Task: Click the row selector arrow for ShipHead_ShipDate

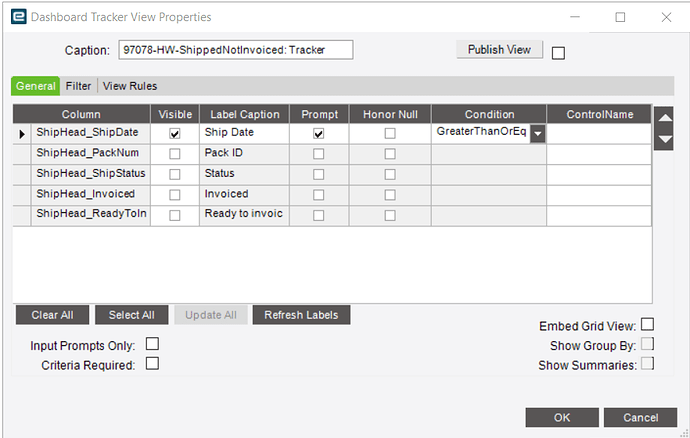Action: [x=22, y=133]
